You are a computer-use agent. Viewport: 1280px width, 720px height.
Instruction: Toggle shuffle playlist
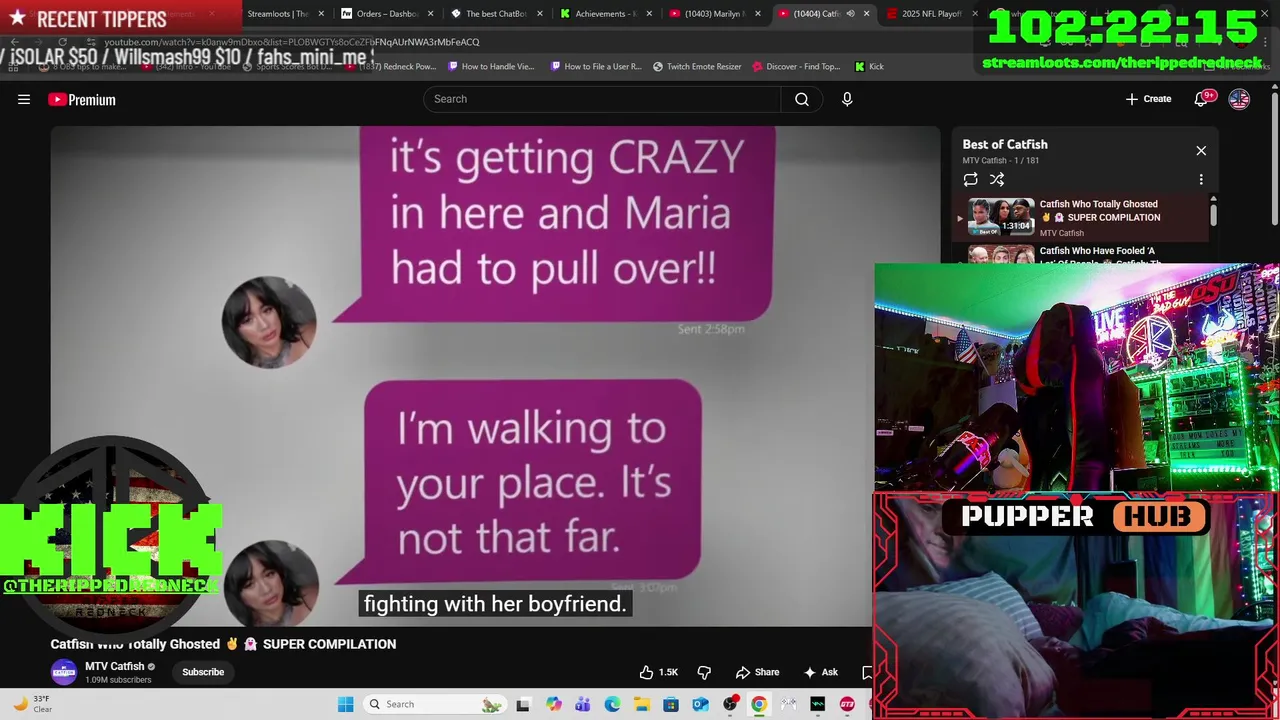[997, 179]
